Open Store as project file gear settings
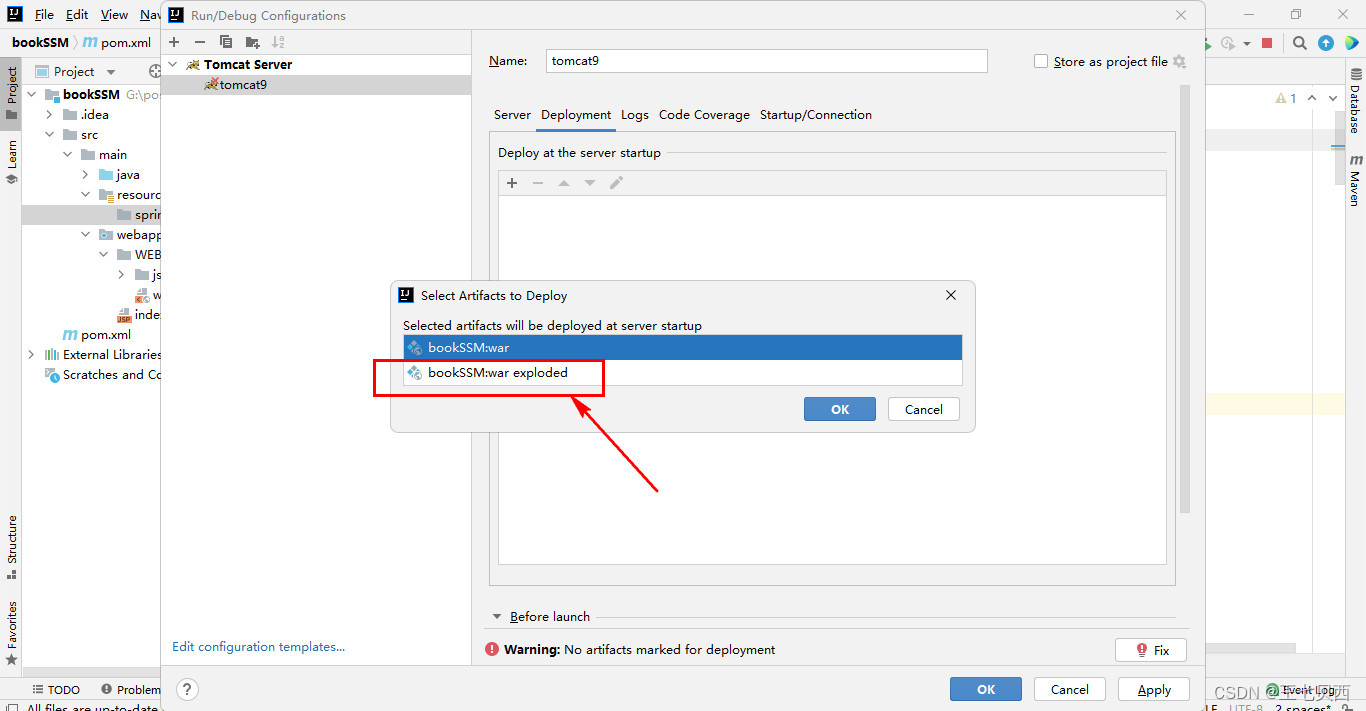This screenshot has width=1366, height=711. coord(1179,62)
